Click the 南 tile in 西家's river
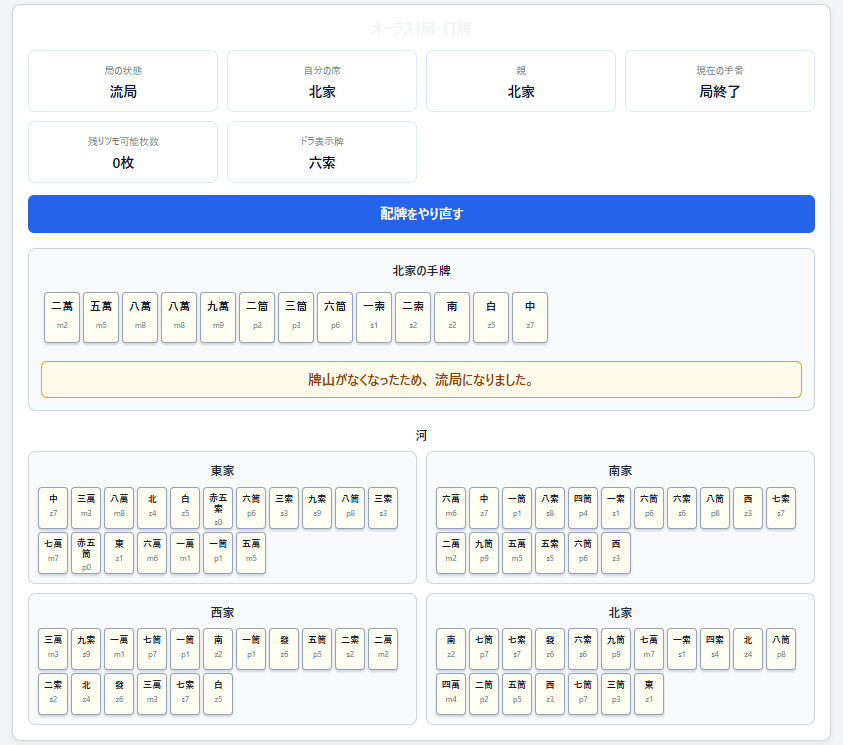Viewport: 843px width, 745px height. point(218,649)
